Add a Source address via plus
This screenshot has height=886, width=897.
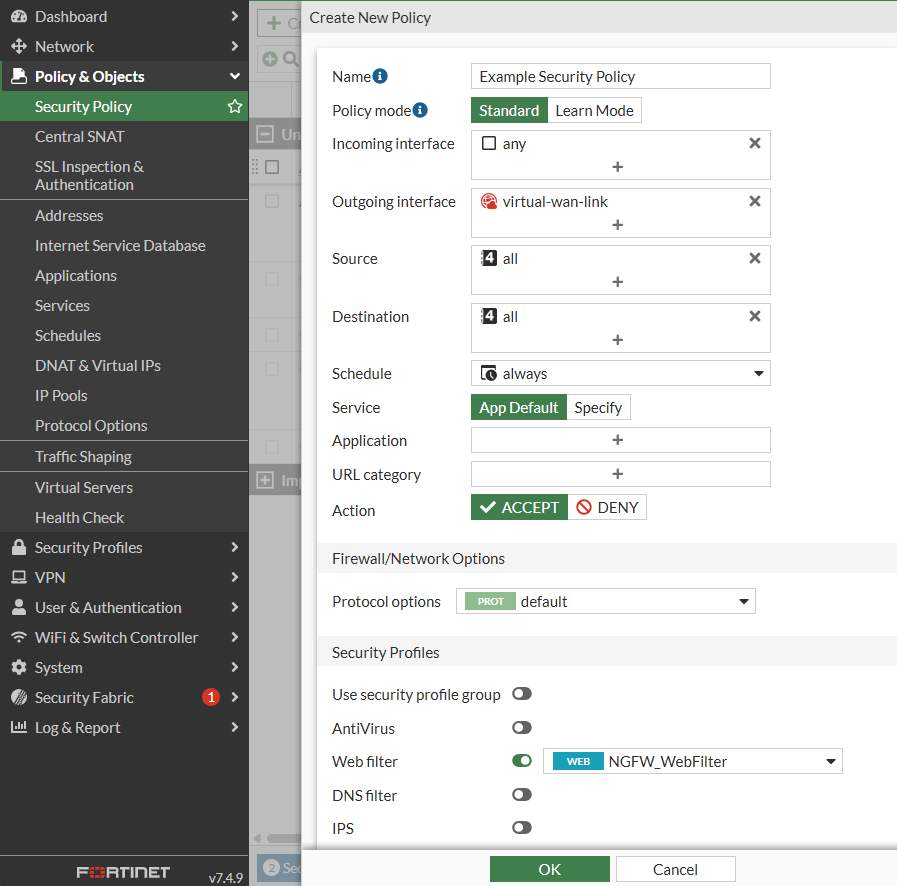(x=617, y=282)
